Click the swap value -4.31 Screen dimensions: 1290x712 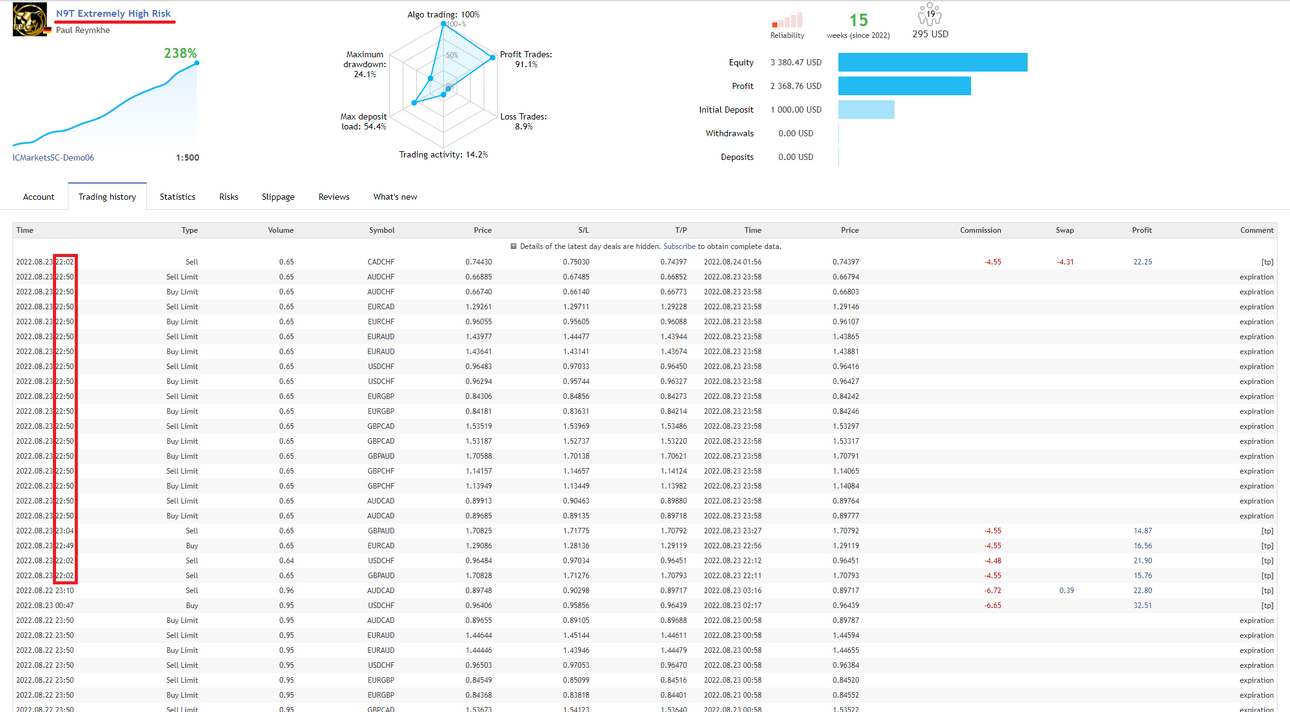click(x=1065, y=262)
